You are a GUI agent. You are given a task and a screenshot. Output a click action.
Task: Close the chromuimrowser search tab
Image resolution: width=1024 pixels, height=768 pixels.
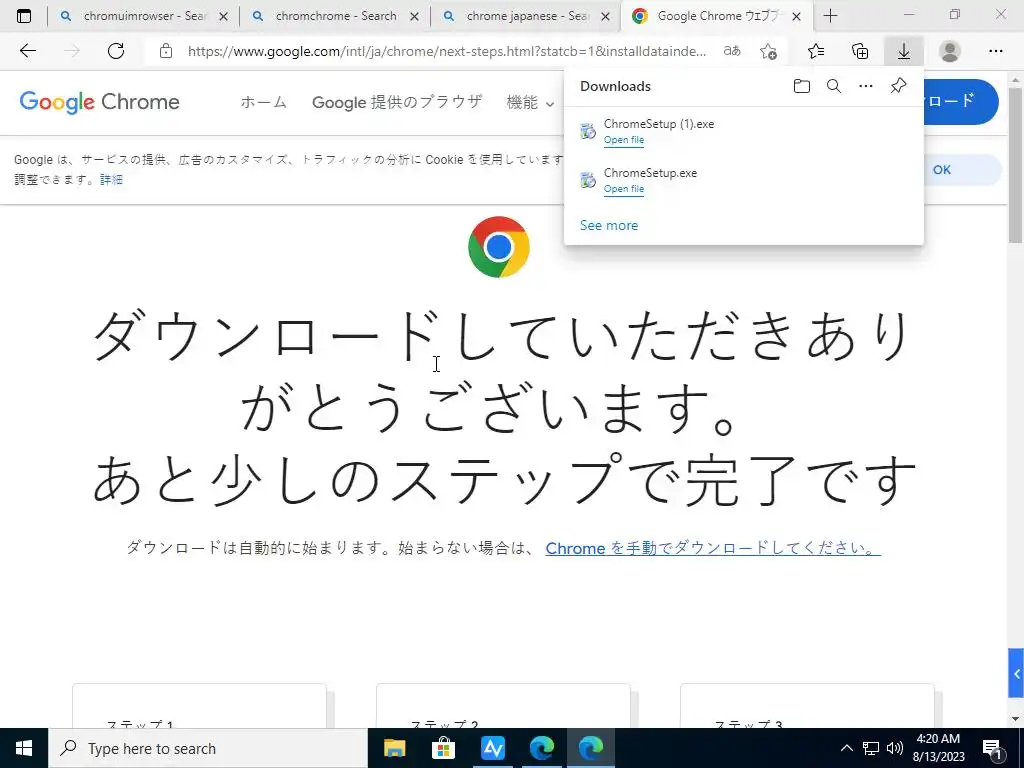click(x=223, y=17)
